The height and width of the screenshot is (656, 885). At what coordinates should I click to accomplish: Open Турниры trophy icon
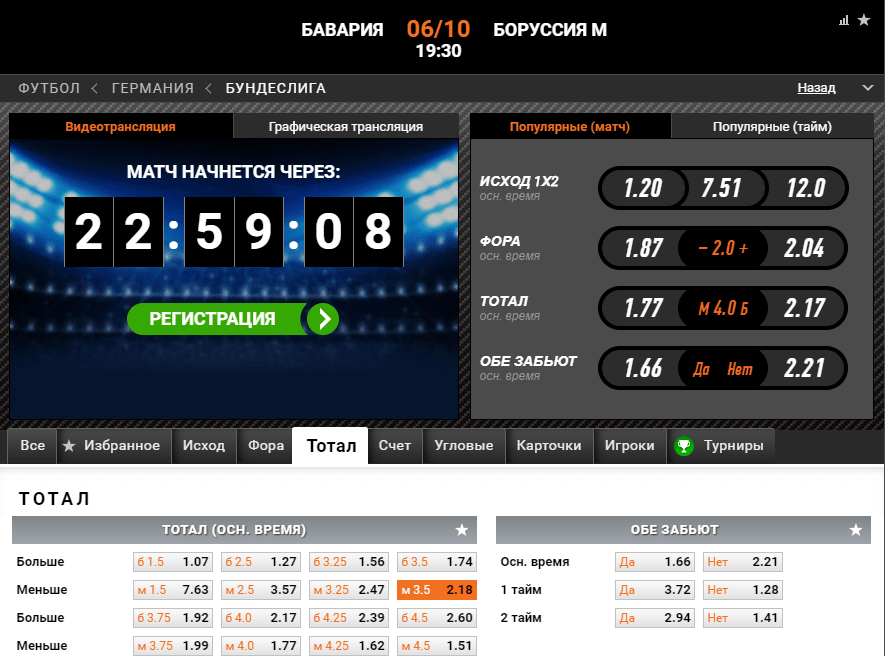tap(684, 446)
